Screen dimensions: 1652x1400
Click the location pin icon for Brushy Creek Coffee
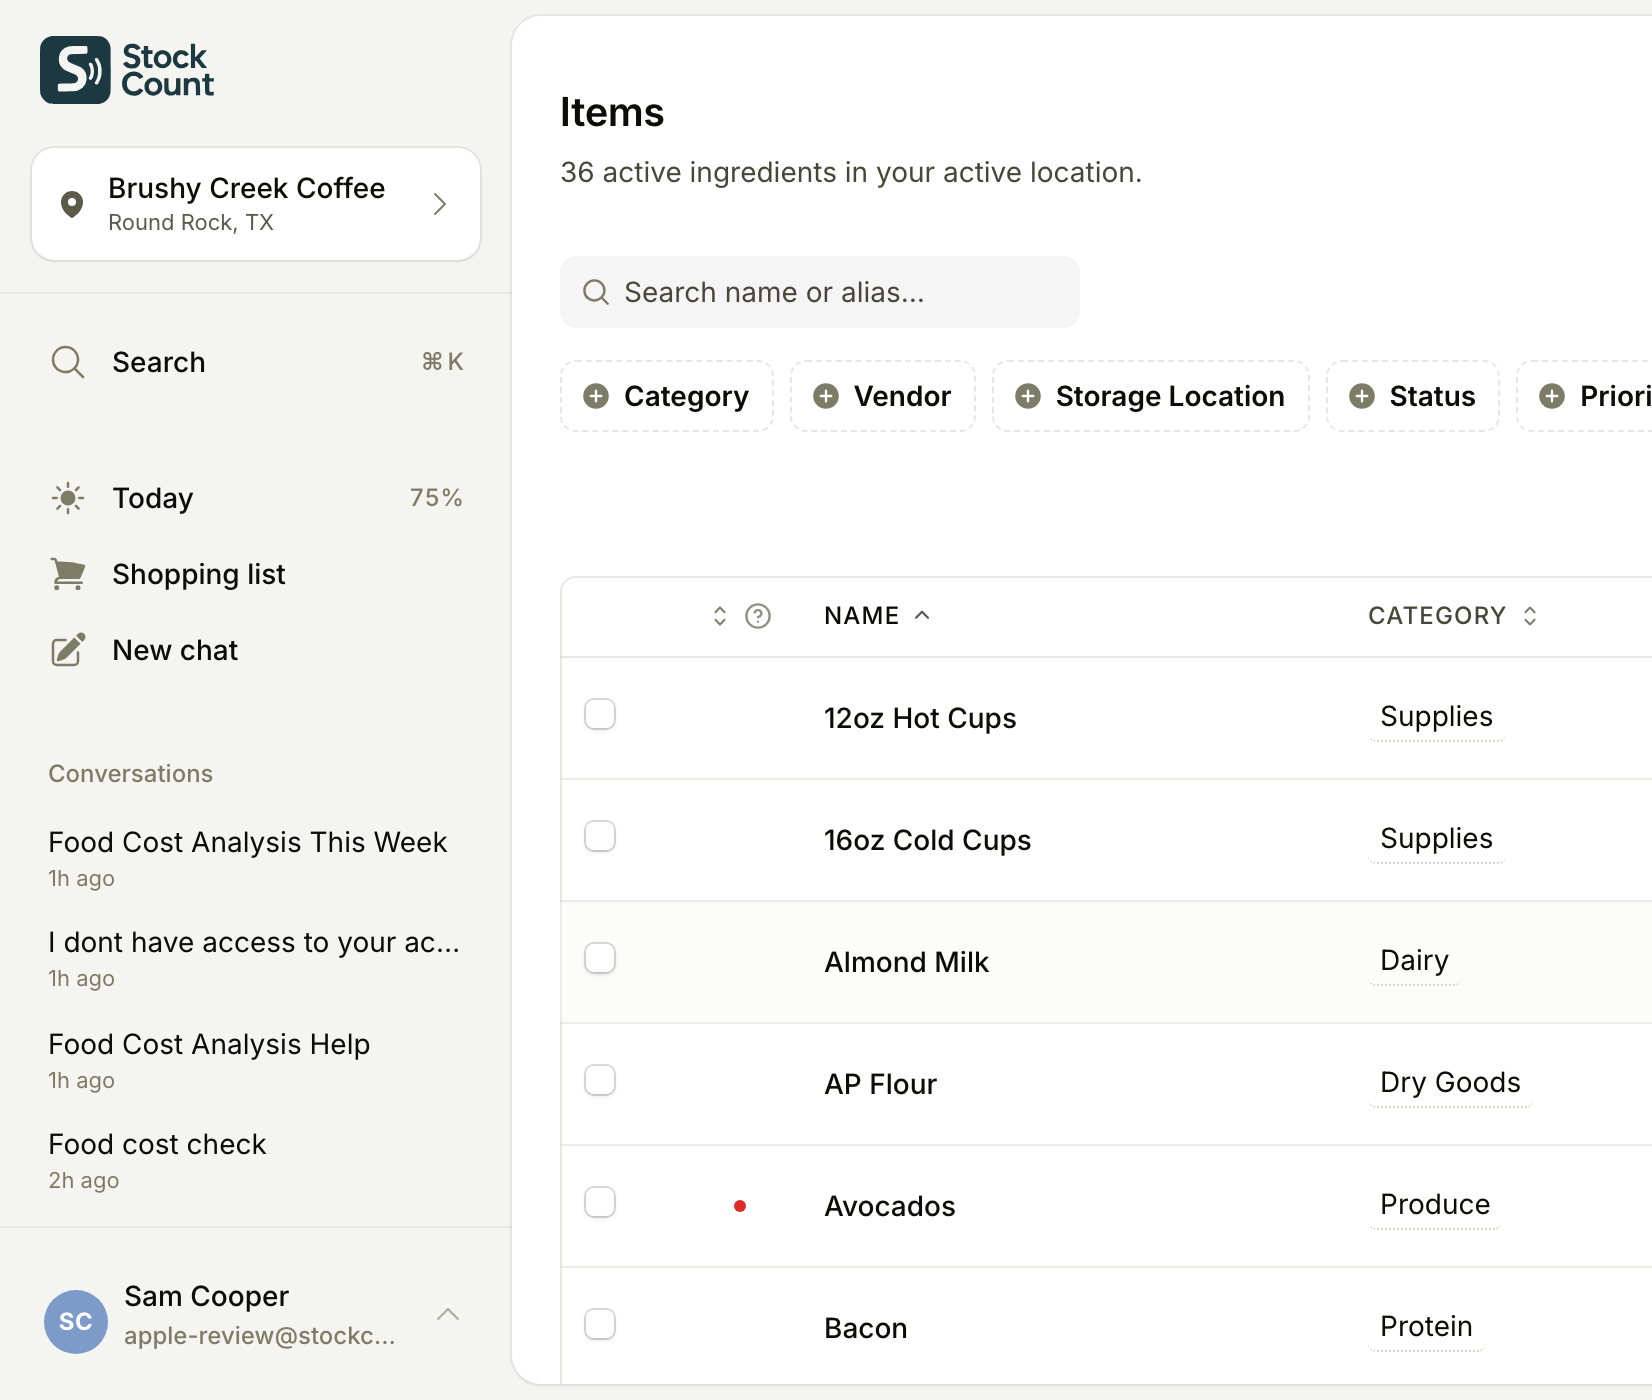pyautogui.click(x=72, y=204)
